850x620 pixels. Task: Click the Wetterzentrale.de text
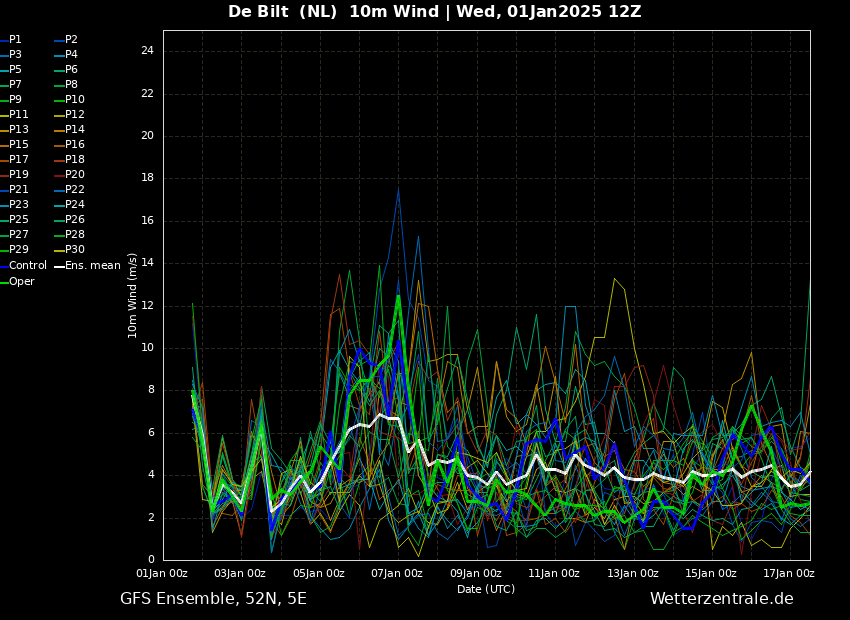pyautogui.click(x=721, y=599)
